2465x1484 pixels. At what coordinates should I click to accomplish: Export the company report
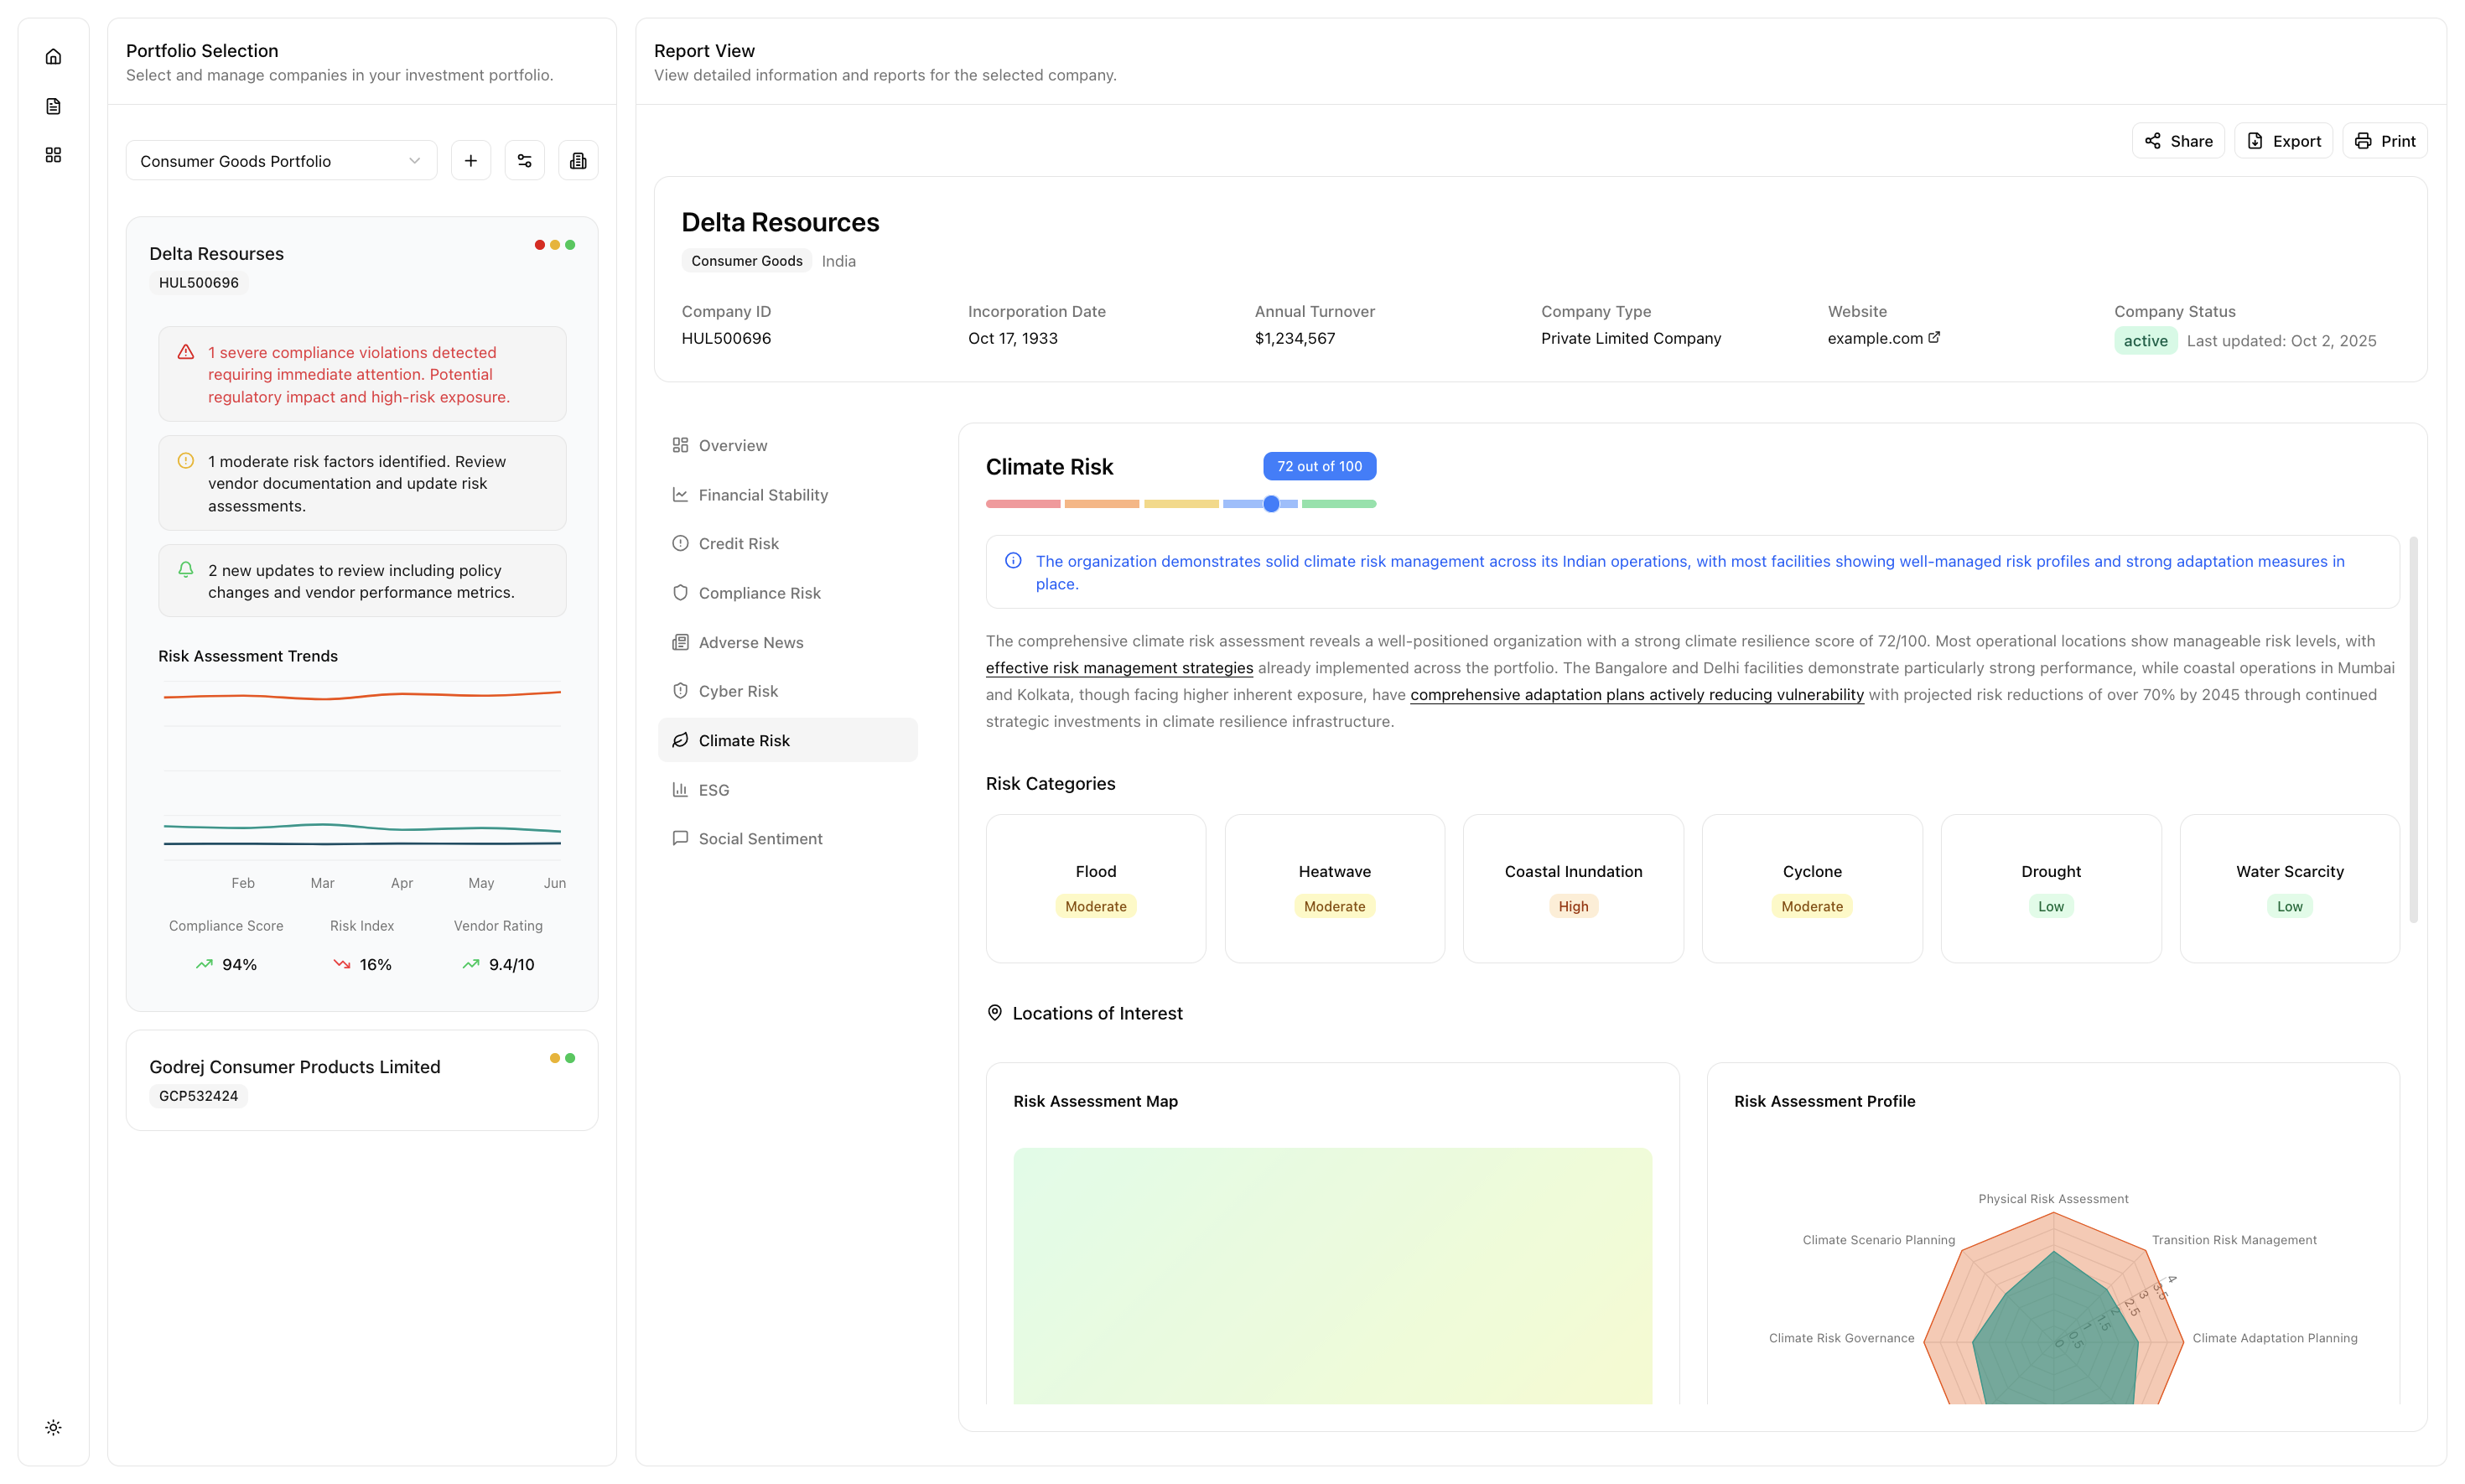2283,141
